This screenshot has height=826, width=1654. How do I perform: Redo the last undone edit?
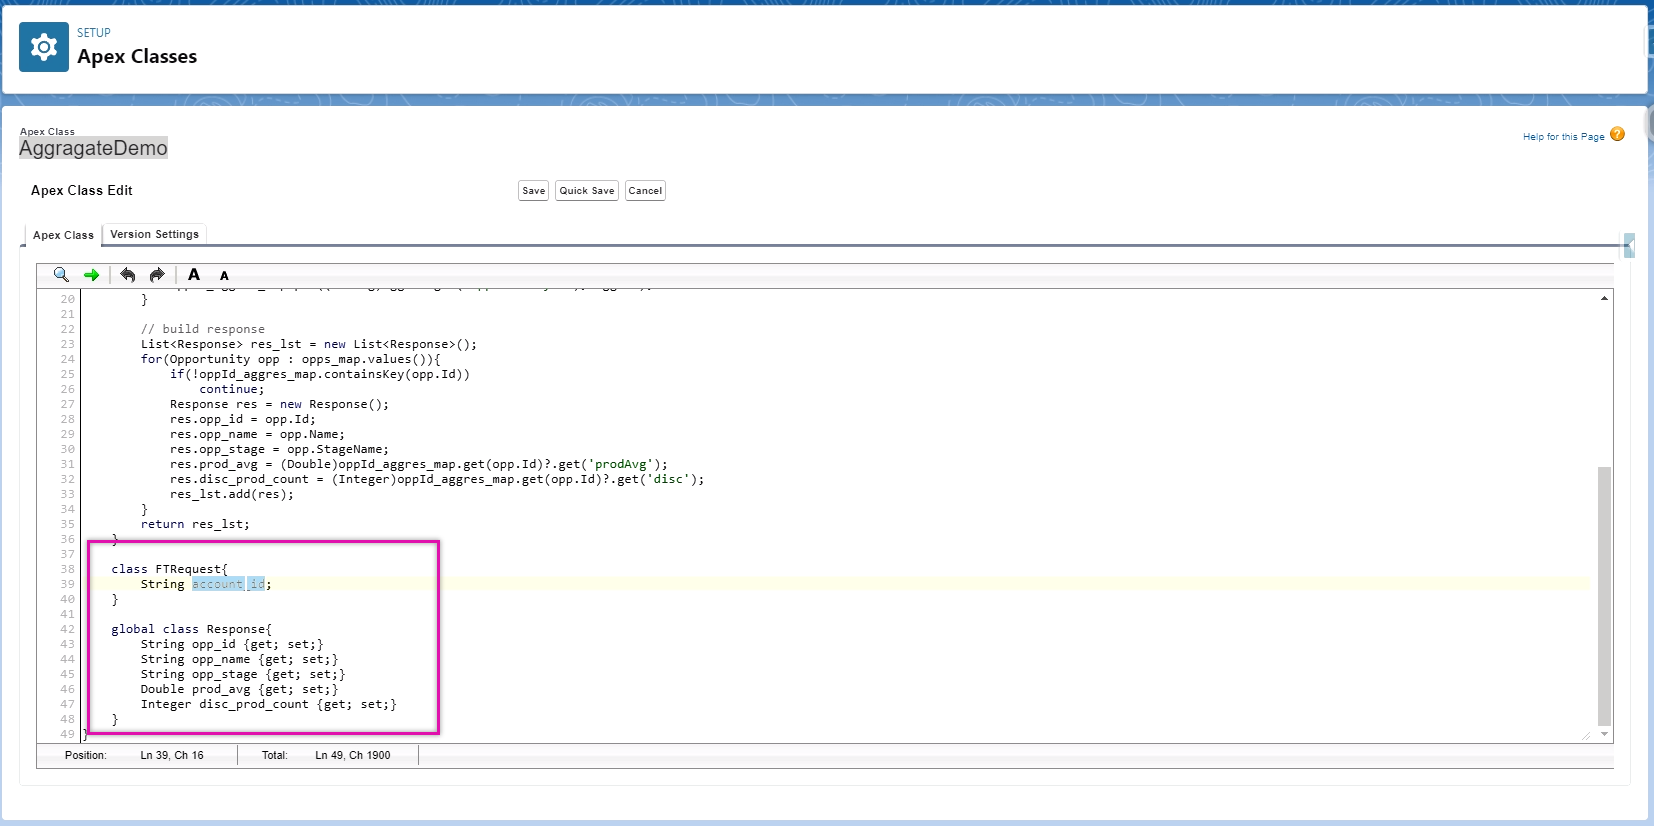click(x=157, y=274)
